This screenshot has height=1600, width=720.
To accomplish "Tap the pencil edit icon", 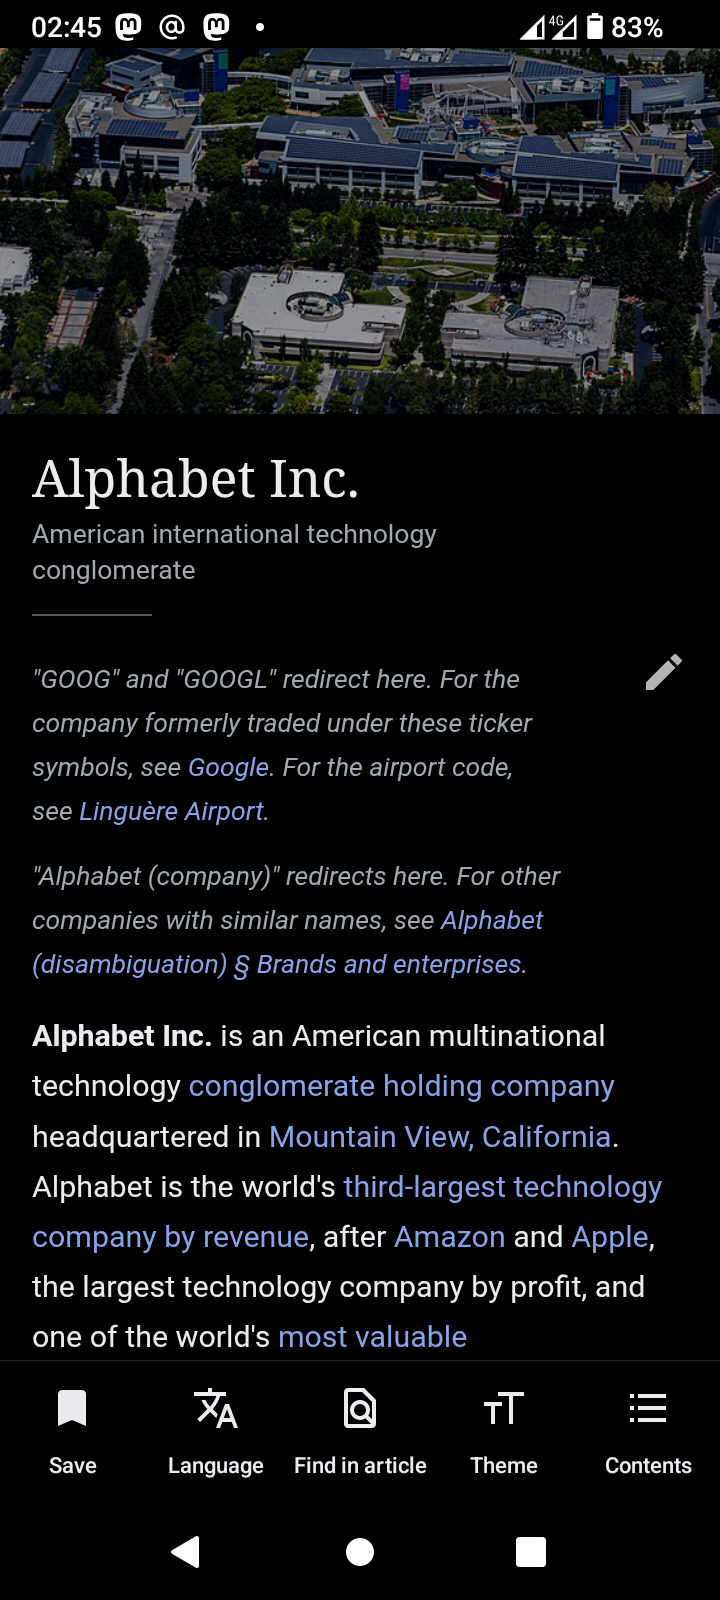I will (x=663, y=673).
